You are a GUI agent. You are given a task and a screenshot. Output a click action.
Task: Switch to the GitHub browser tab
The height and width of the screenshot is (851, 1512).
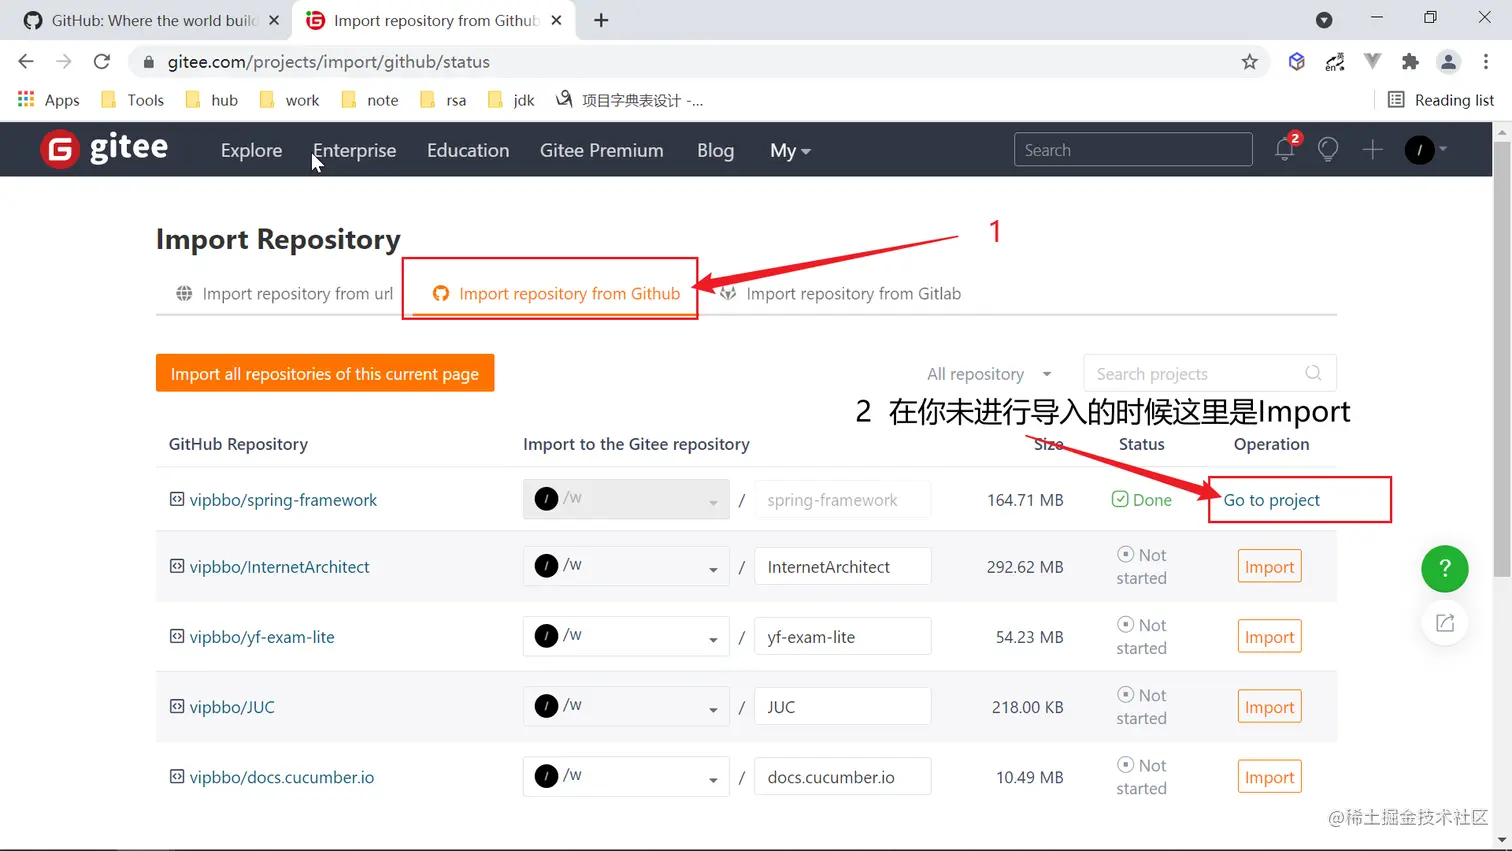click(150, 20)
